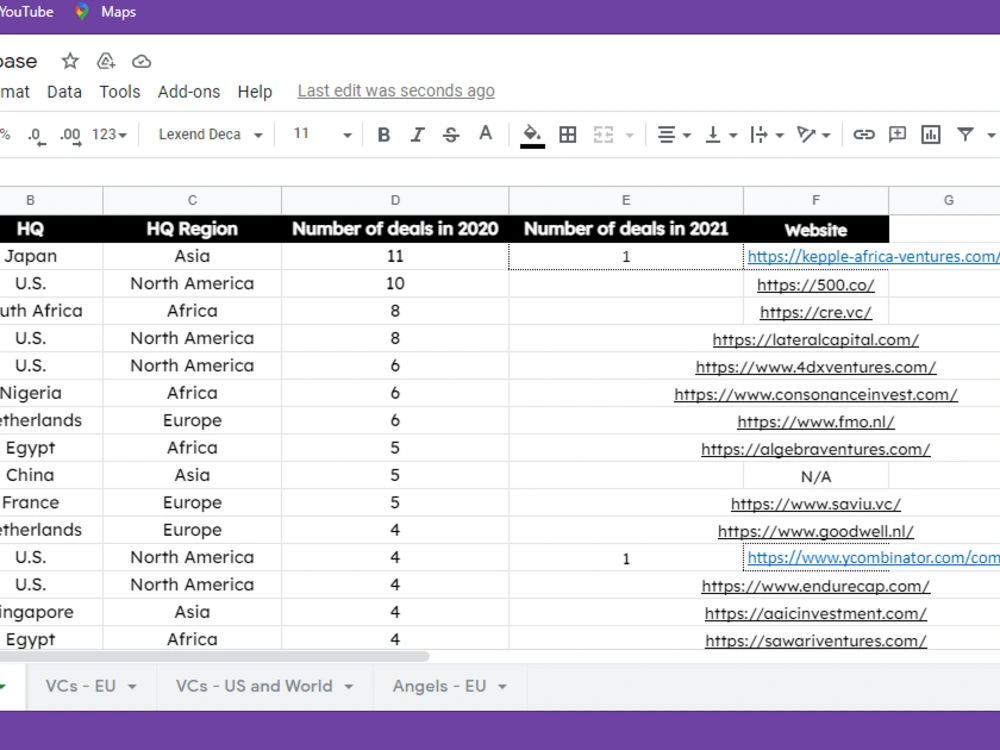Expand the merge cells options arrow
The width and height of the screenshot is (1000, 750).
tap(629, 135)
